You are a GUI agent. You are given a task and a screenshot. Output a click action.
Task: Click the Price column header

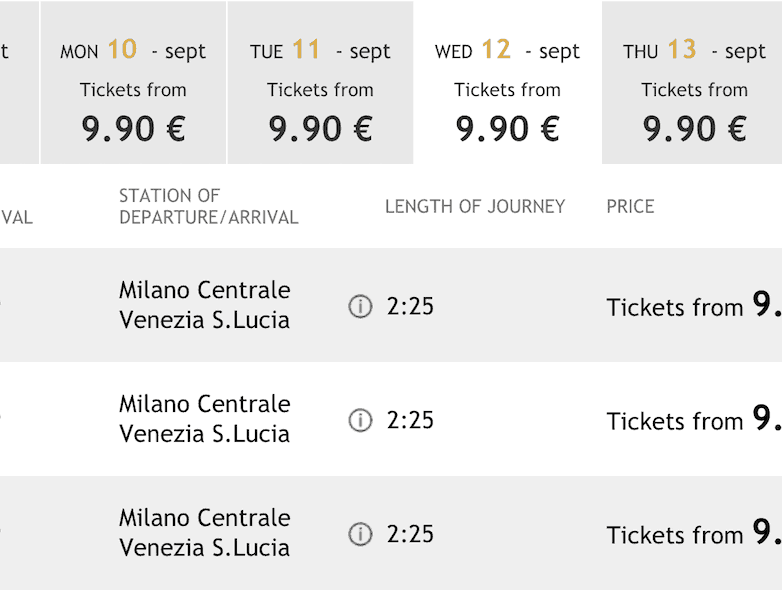(630, 206)
